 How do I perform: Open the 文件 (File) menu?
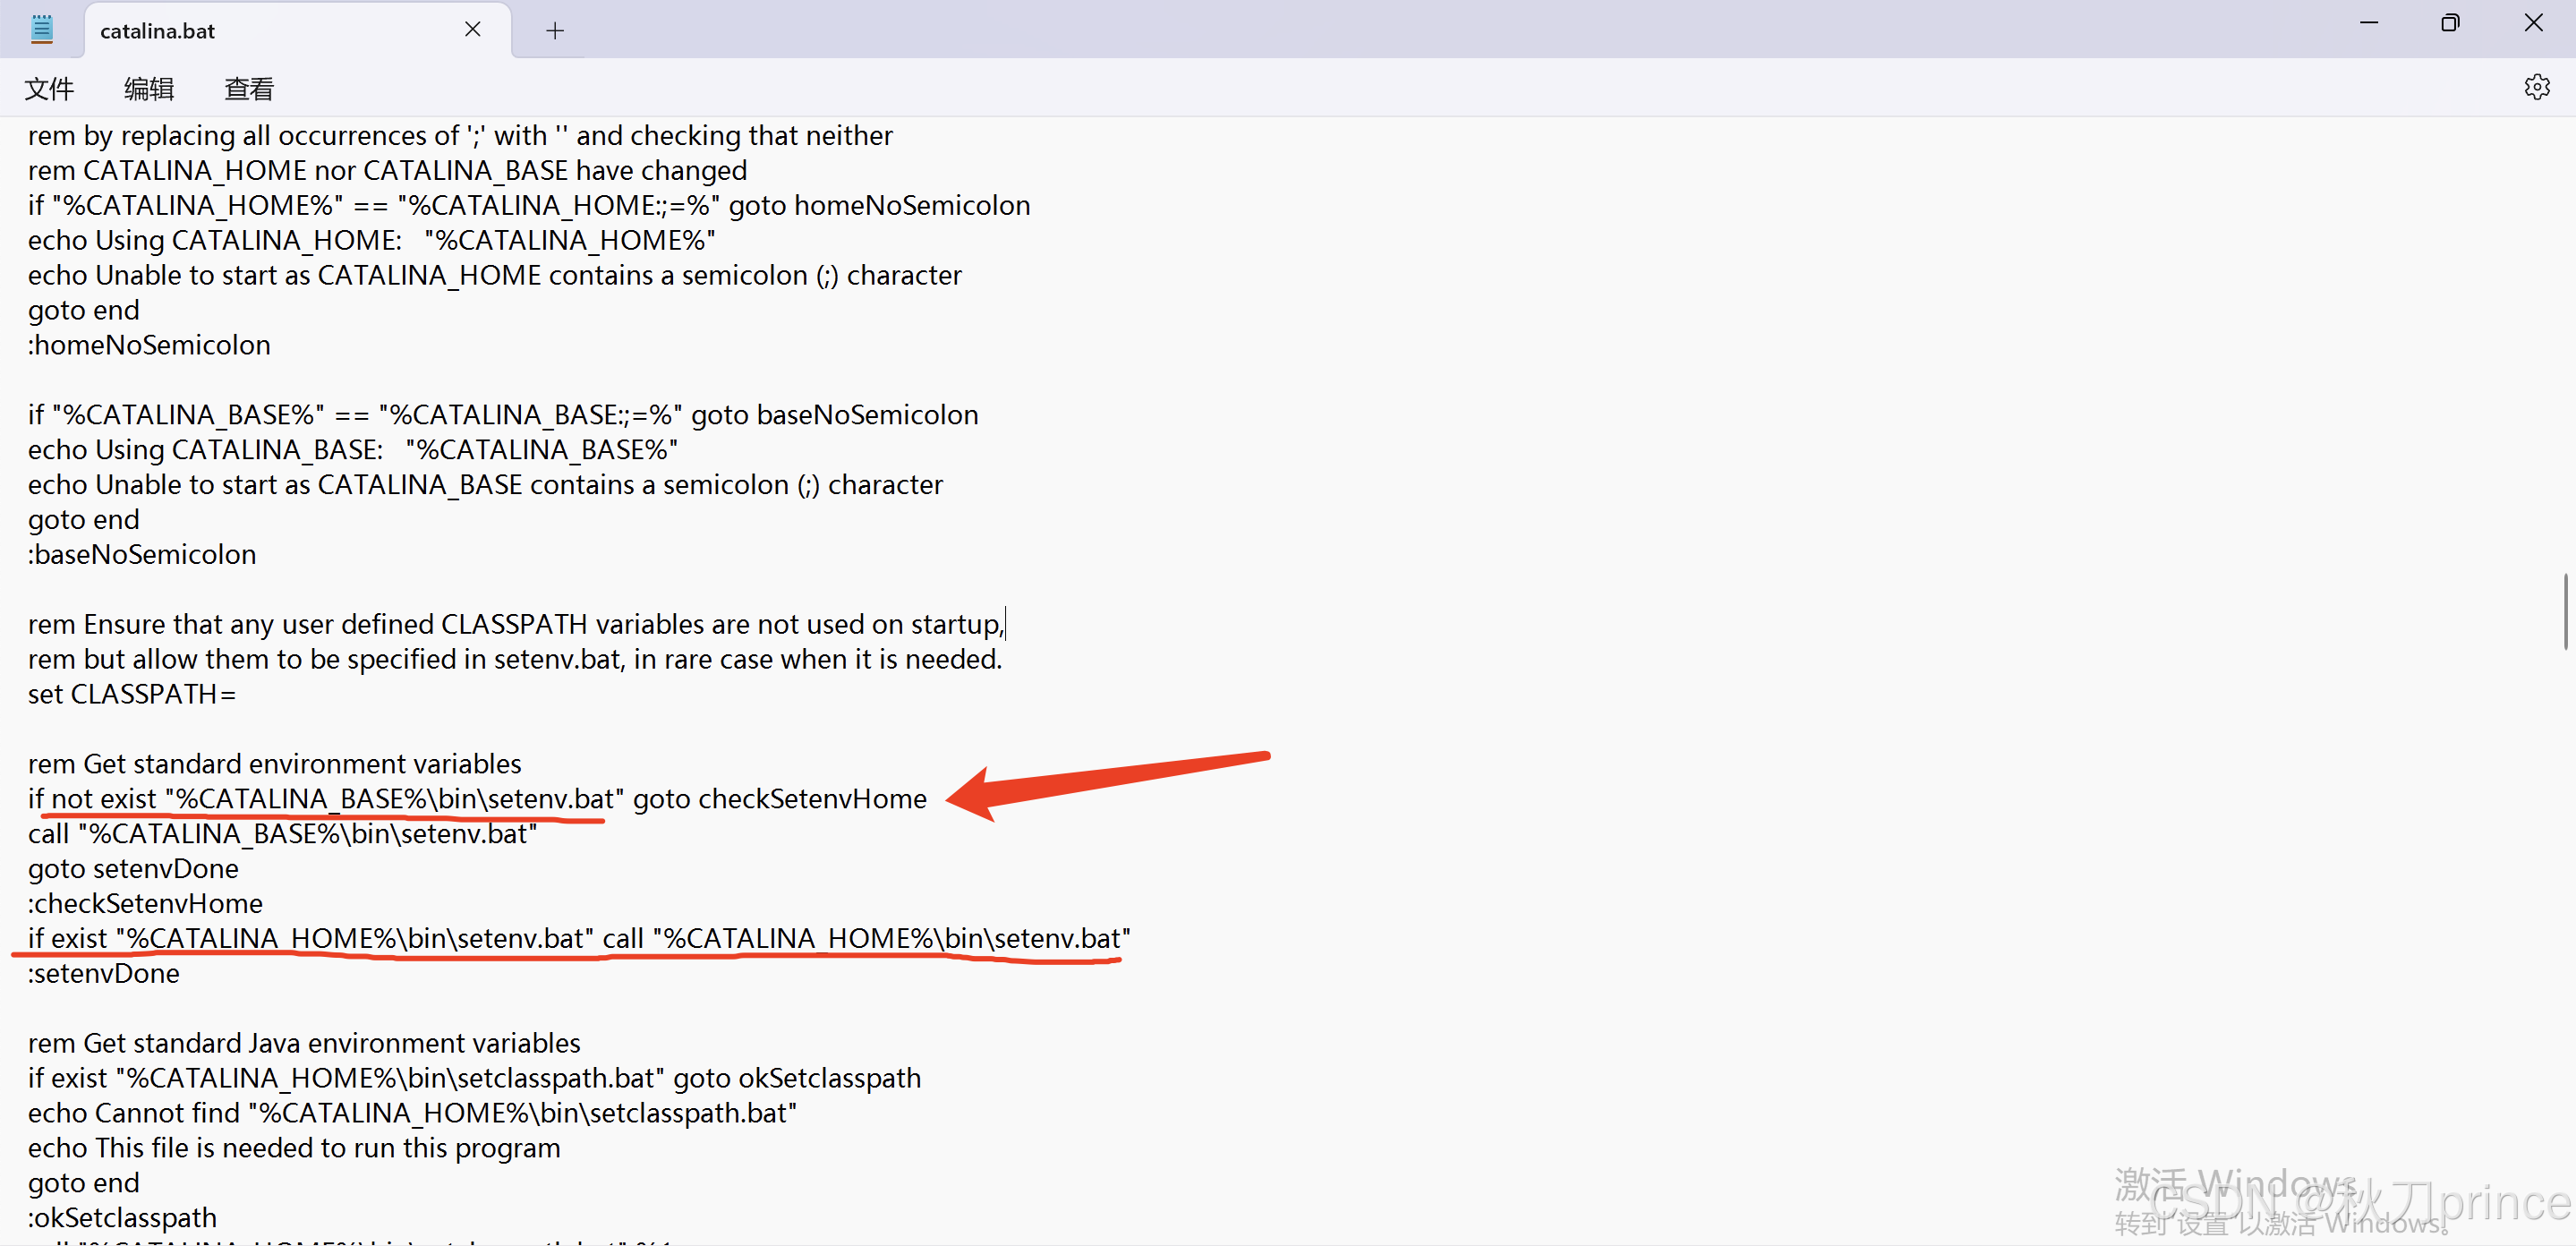coord(49,89)
